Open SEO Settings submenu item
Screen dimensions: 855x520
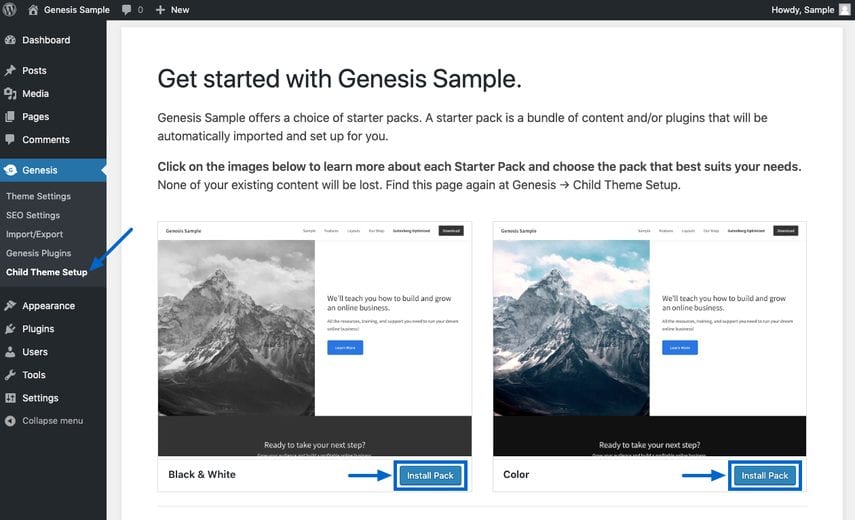33,215
